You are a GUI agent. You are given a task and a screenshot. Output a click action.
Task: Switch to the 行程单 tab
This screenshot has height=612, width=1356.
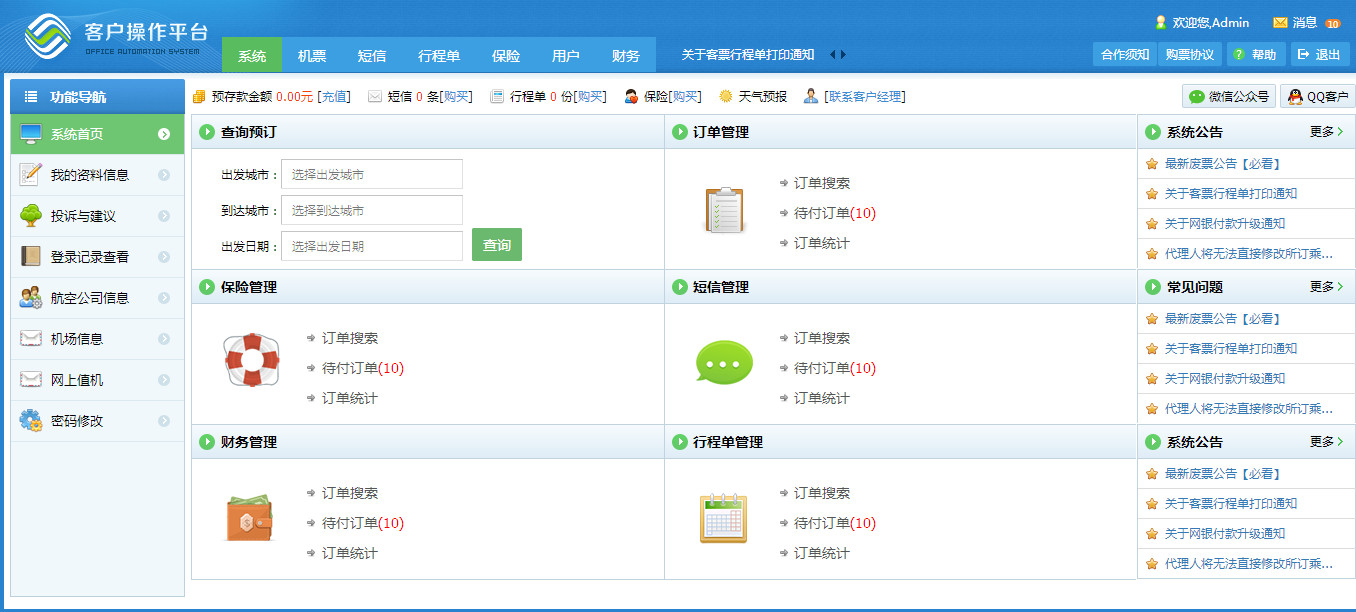point(439,55)
